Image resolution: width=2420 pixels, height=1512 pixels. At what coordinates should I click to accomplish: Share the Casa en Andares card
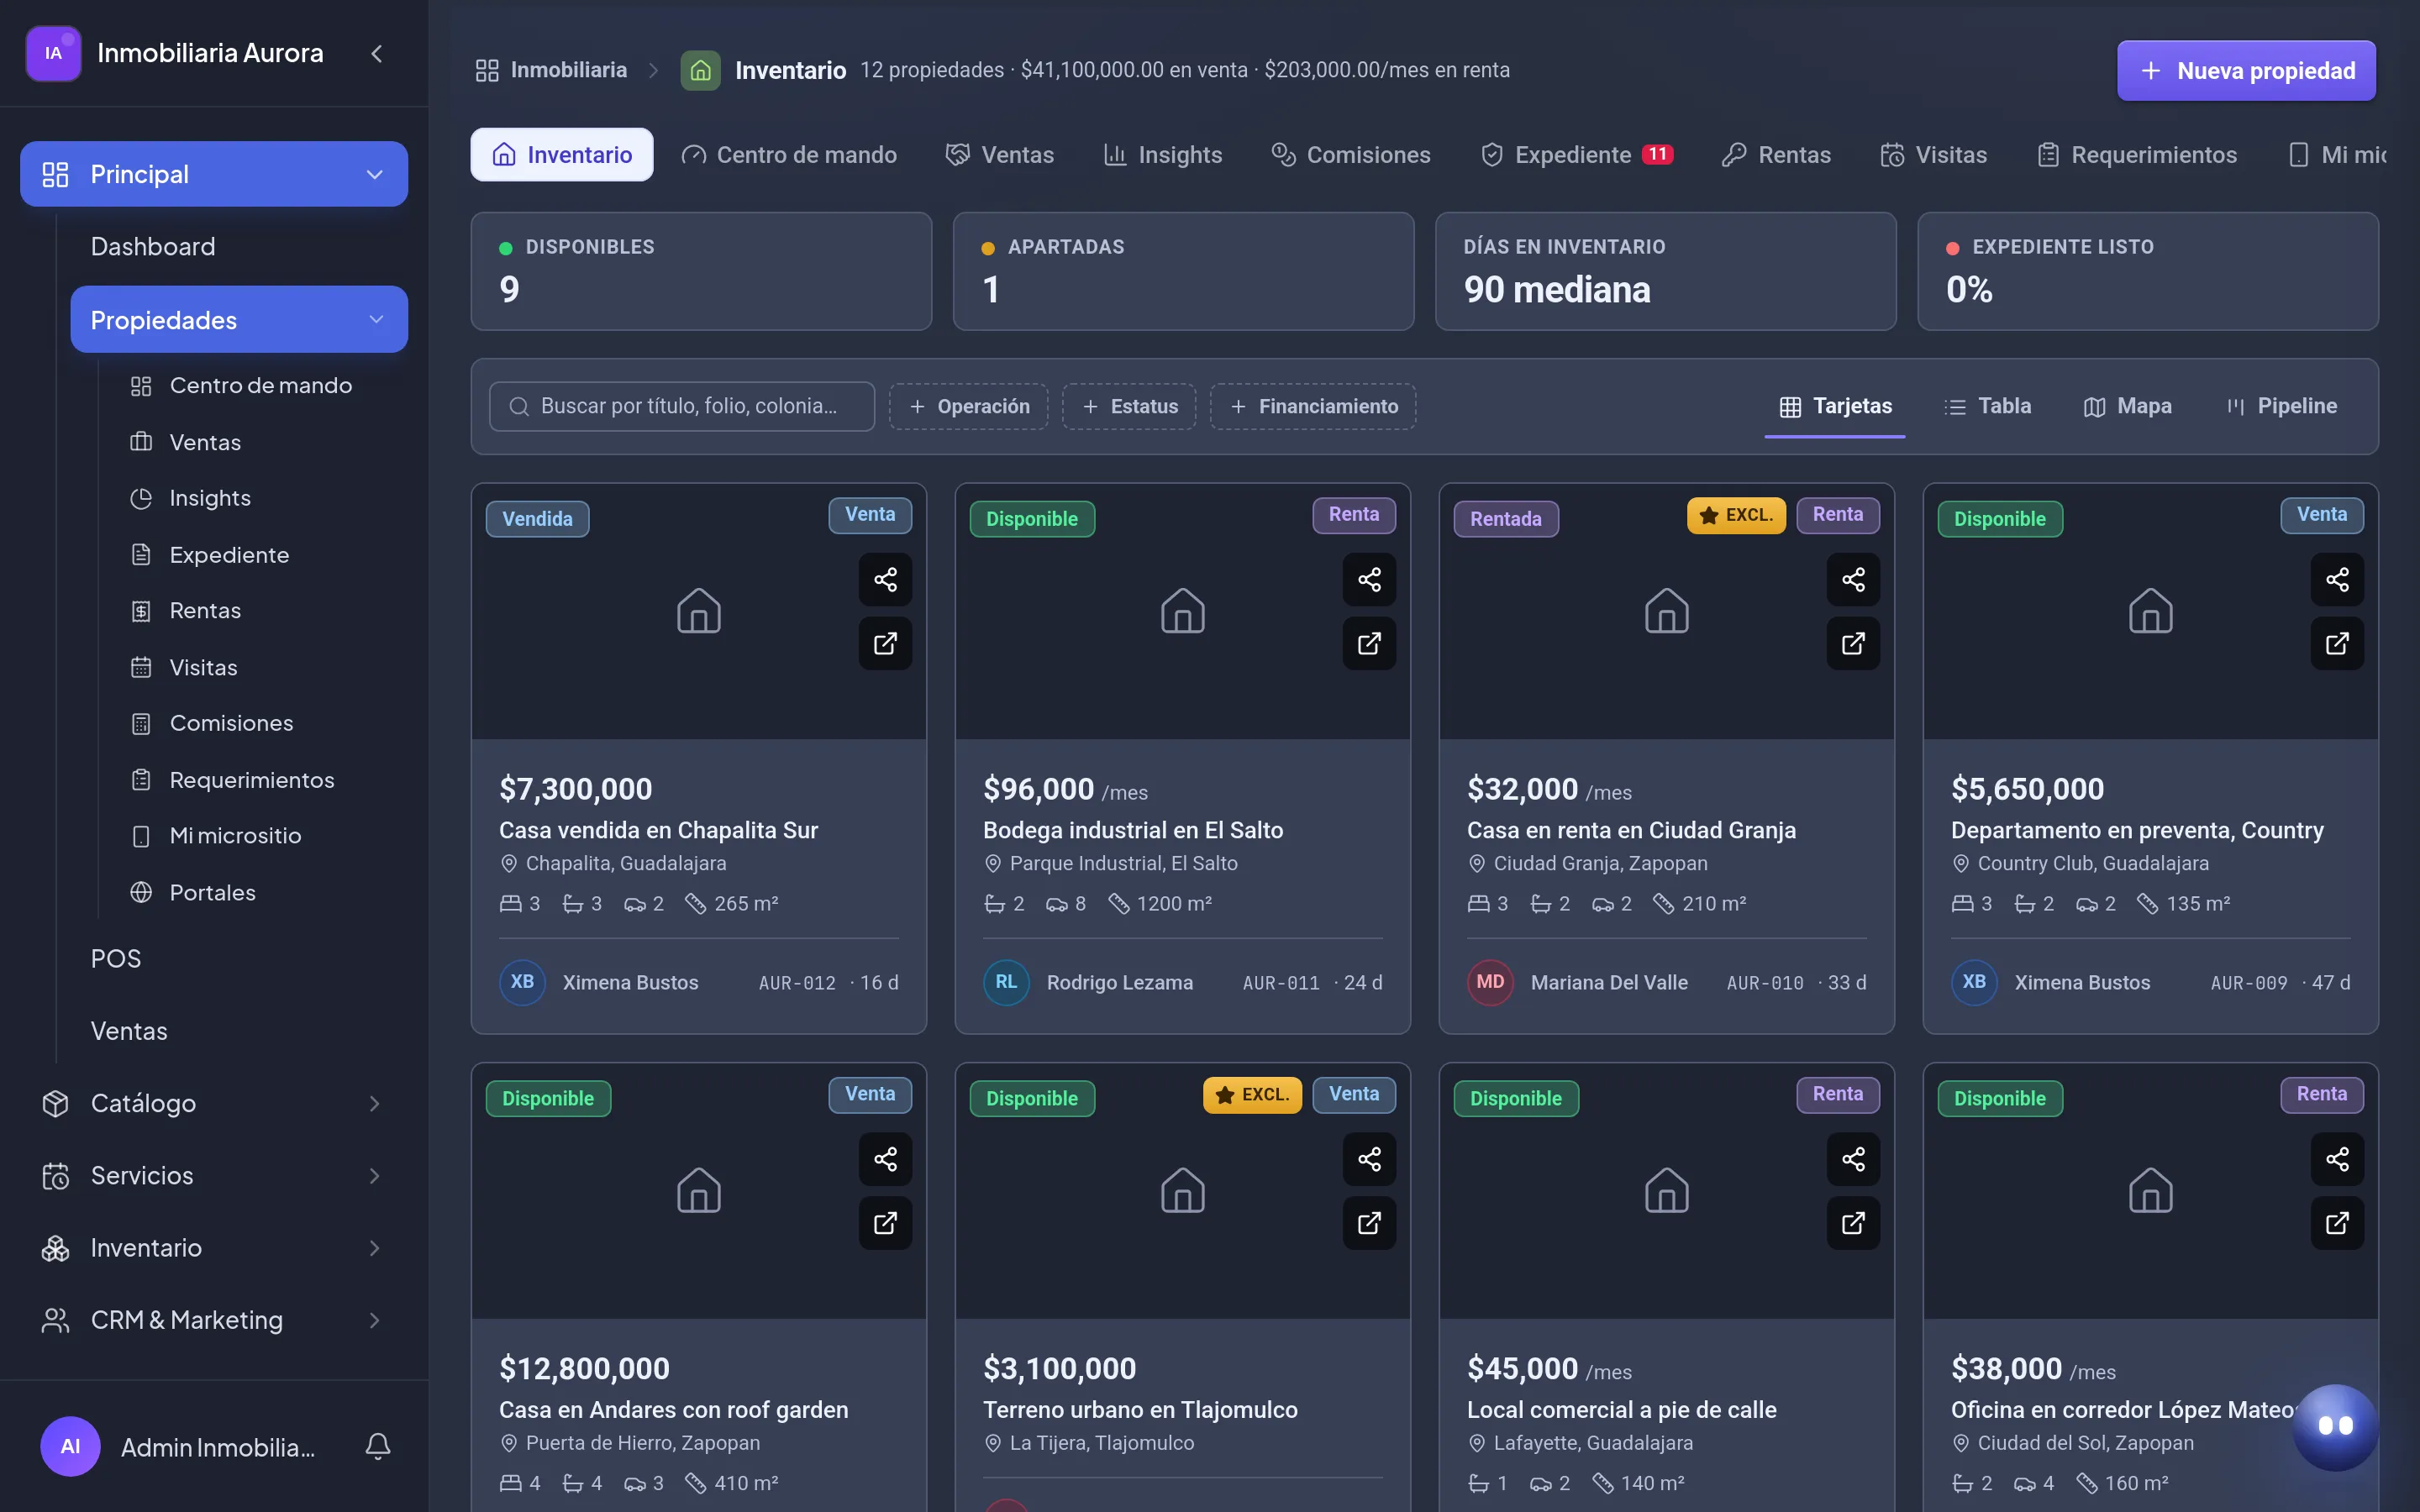[885, 1159]
